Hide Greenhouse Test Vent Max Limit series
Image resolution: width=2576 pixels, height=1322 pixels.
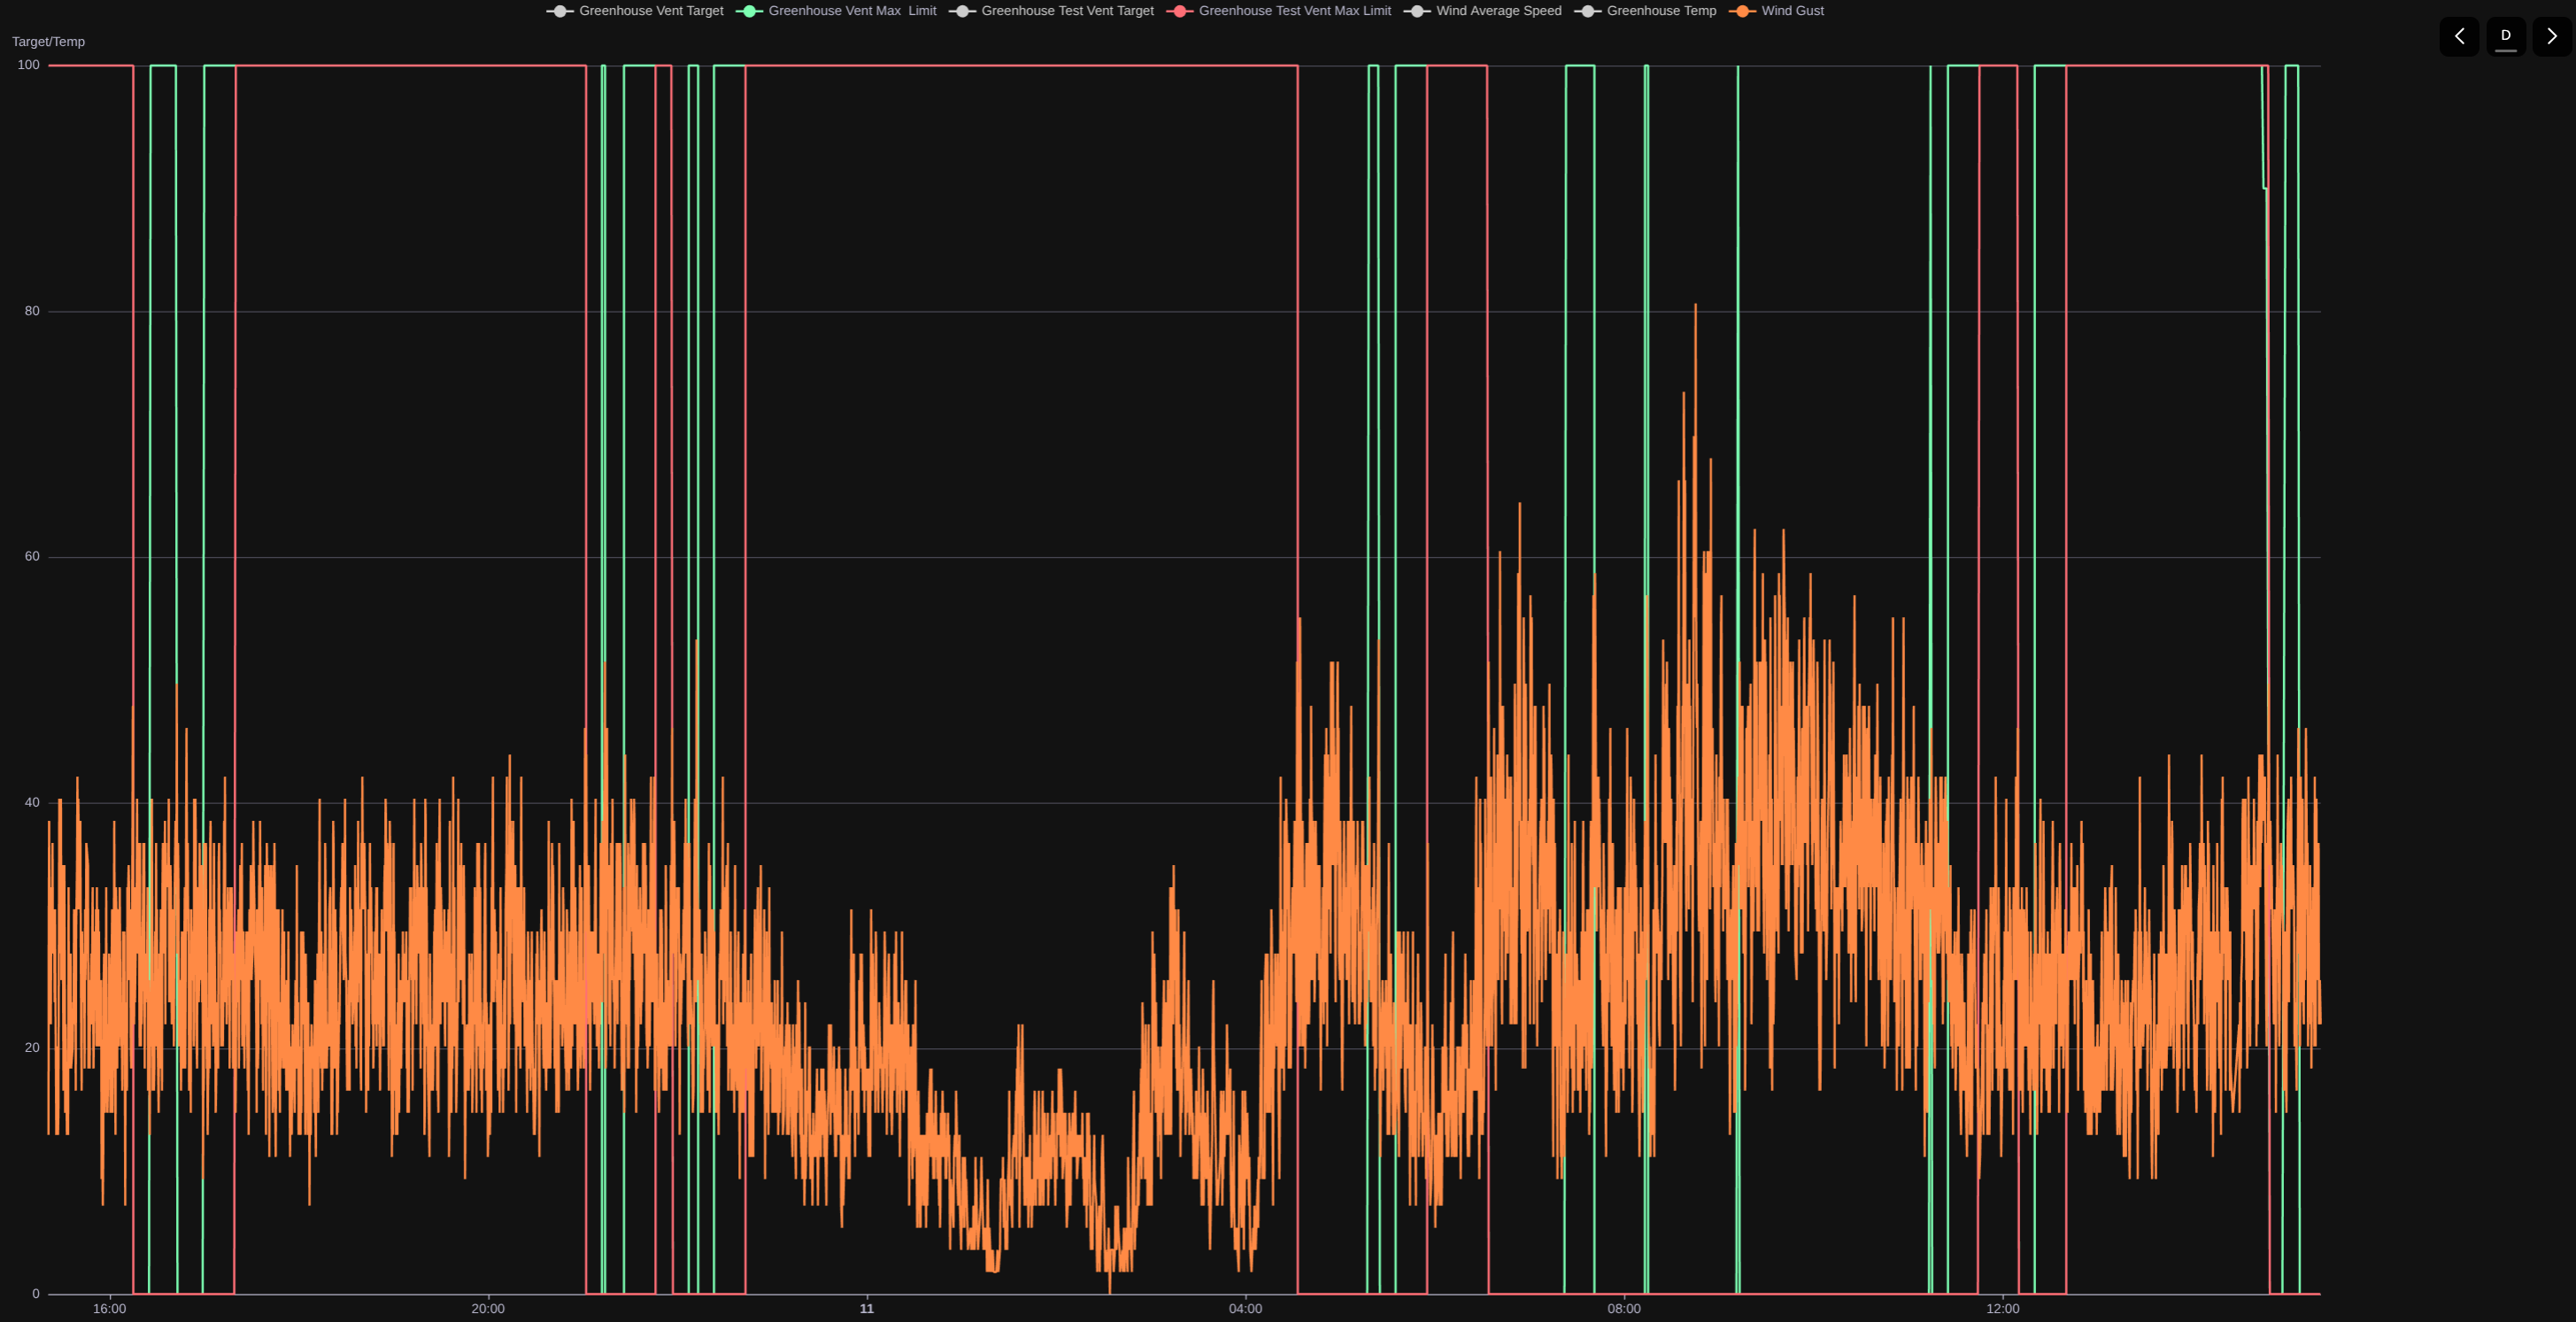coord(1294,11)
